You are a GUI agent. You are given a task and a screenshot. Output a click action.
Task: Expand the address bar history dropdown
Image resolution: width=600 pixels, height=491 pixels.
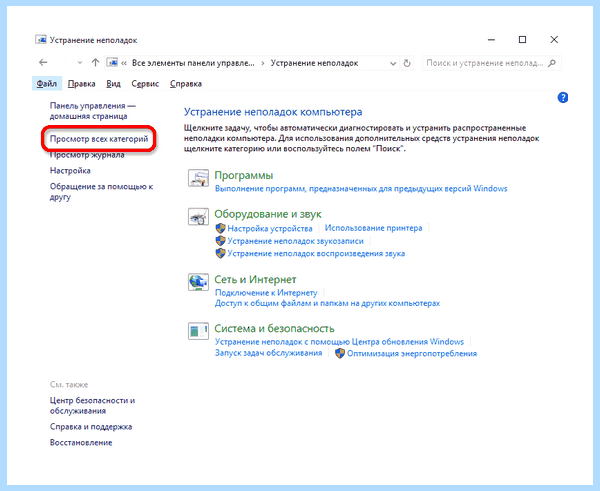(393, 64)
